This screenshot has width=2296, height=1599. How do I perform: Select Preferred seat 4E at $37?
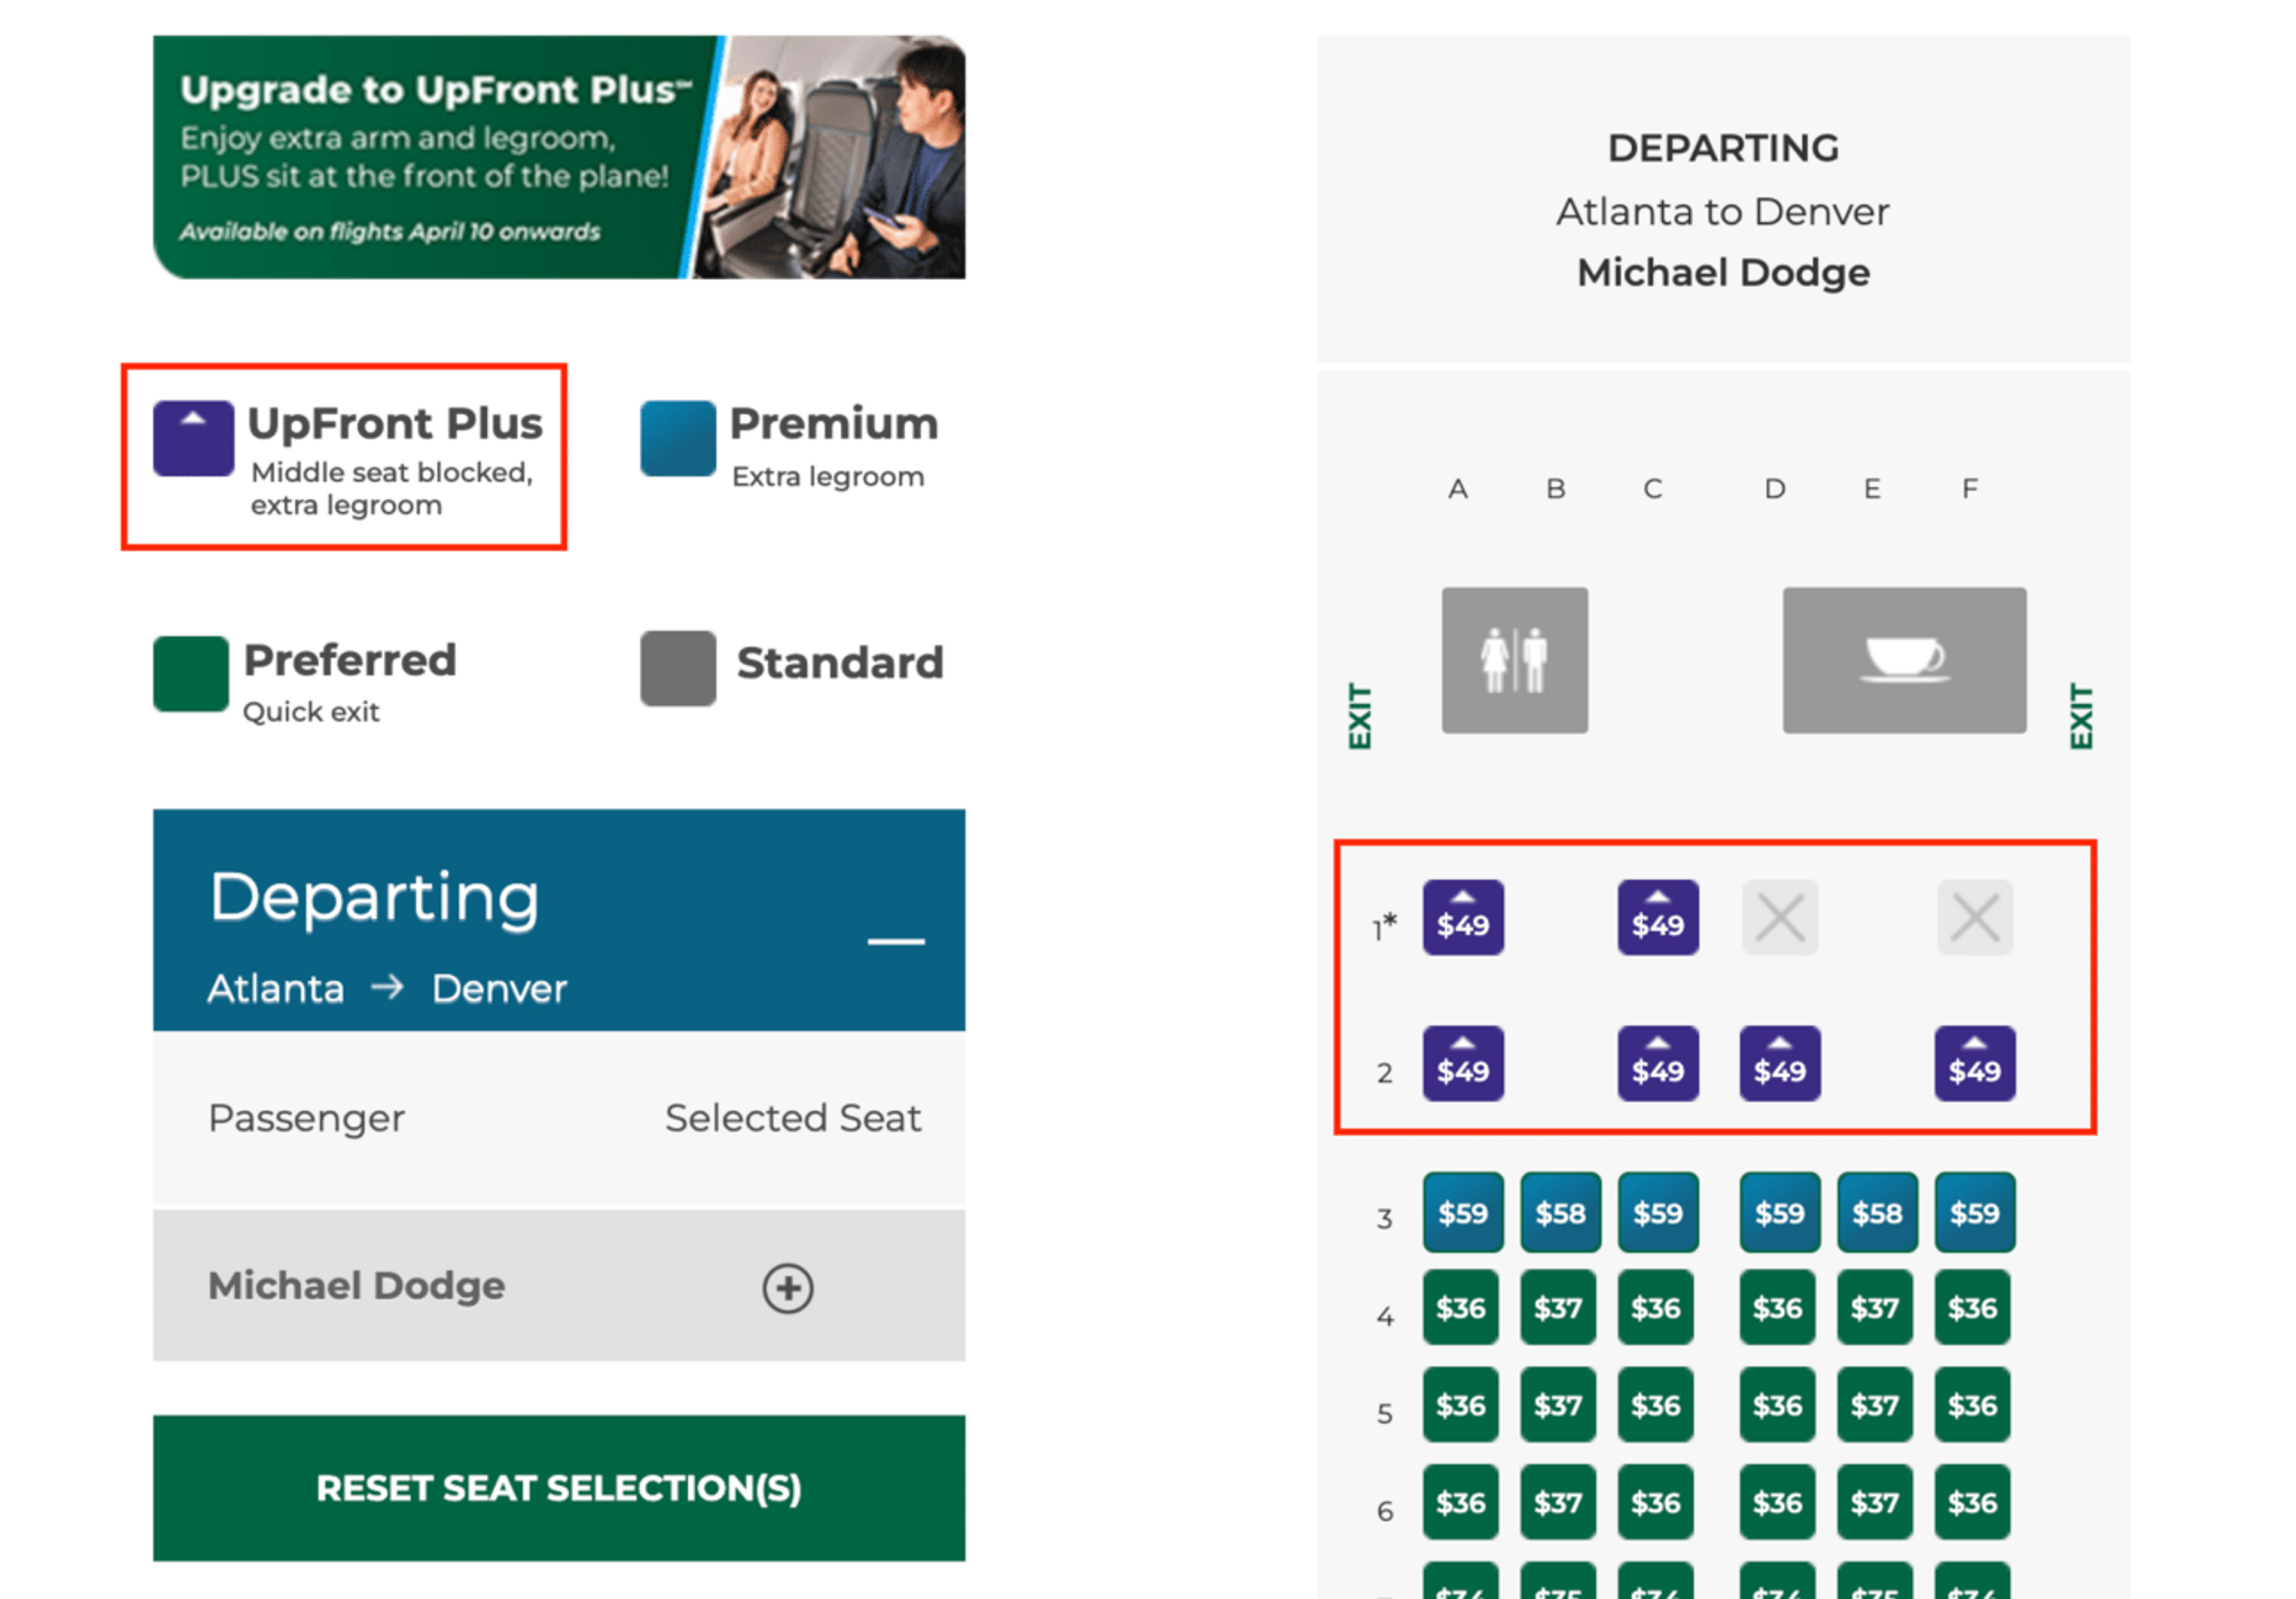(1875, 1307)
